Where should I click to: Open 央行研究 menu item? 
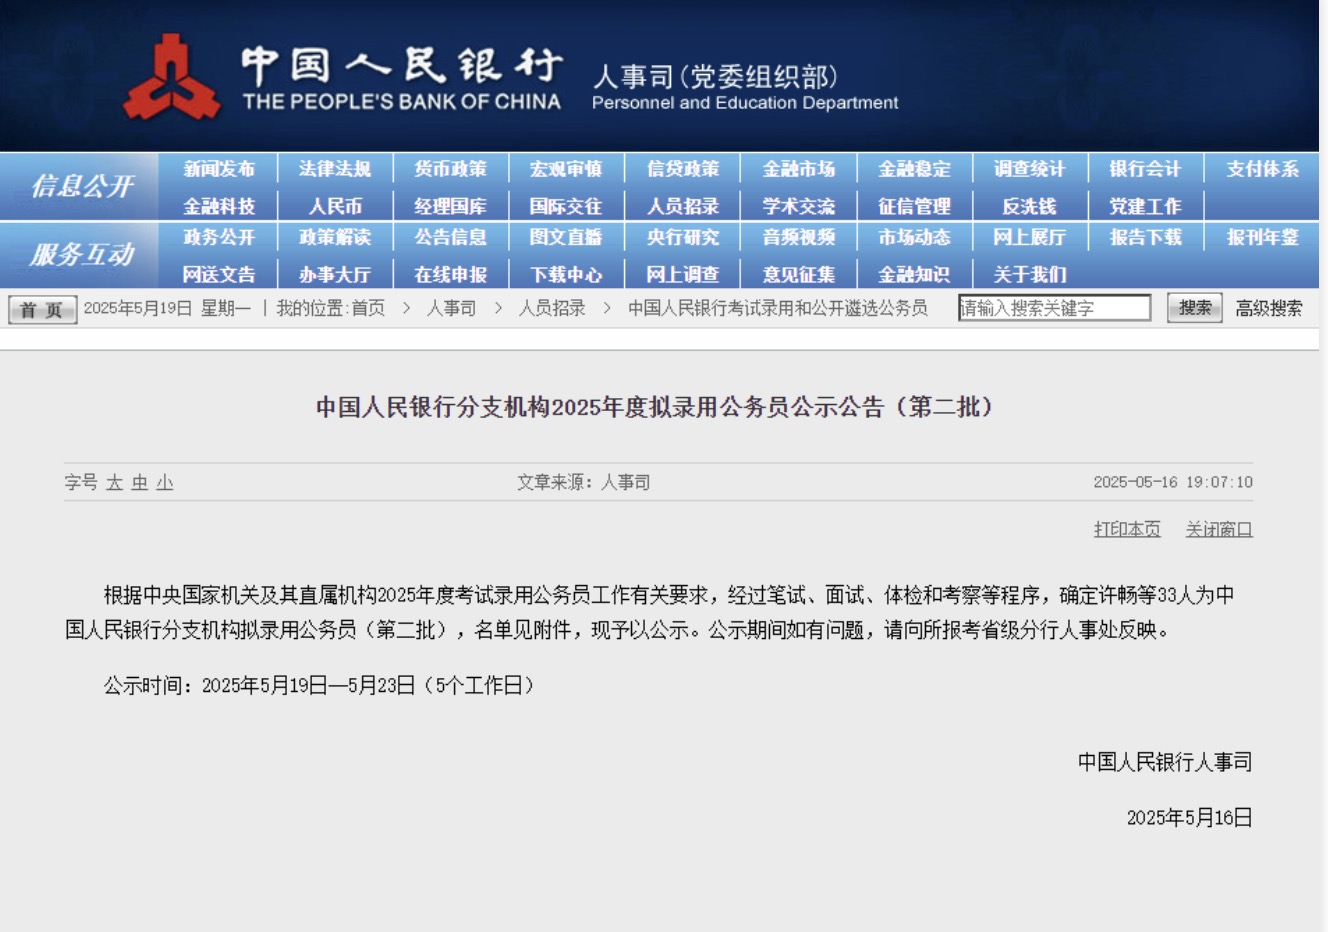coord(683,237)
